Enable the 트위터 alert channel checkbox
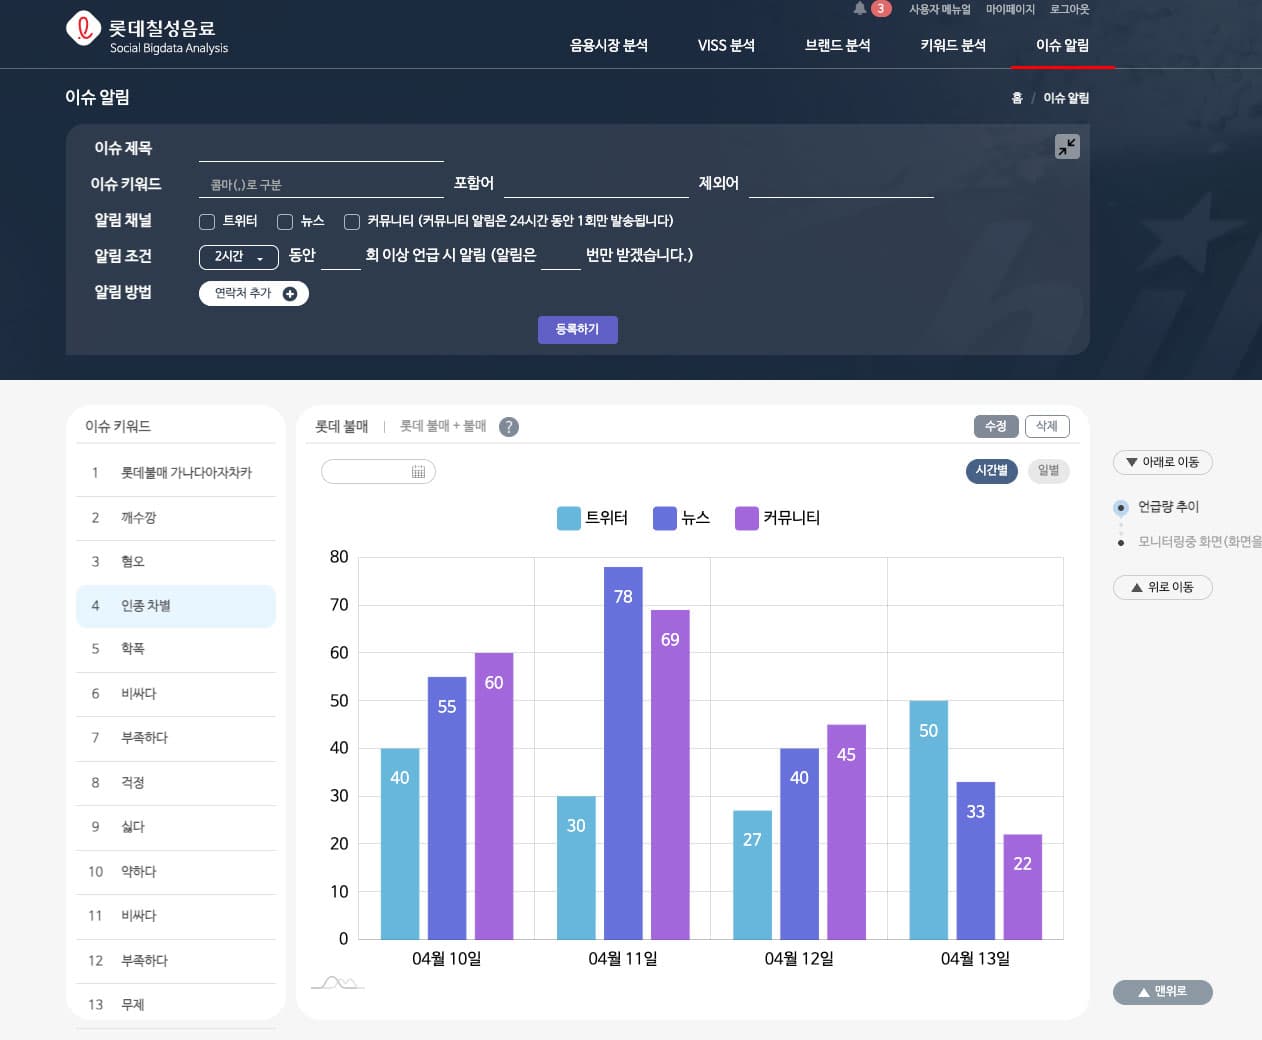 pyautogui.click(x=207, y=222)
